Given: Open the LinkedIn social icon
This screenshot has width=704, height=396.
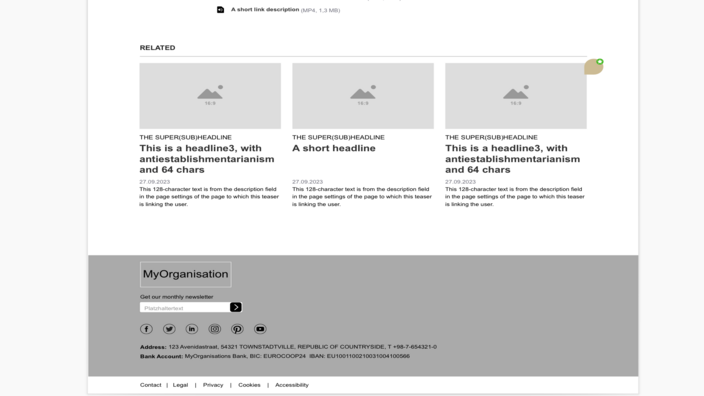Looking at the screenshot, I should pyautogui.click(x=192, y=329).
